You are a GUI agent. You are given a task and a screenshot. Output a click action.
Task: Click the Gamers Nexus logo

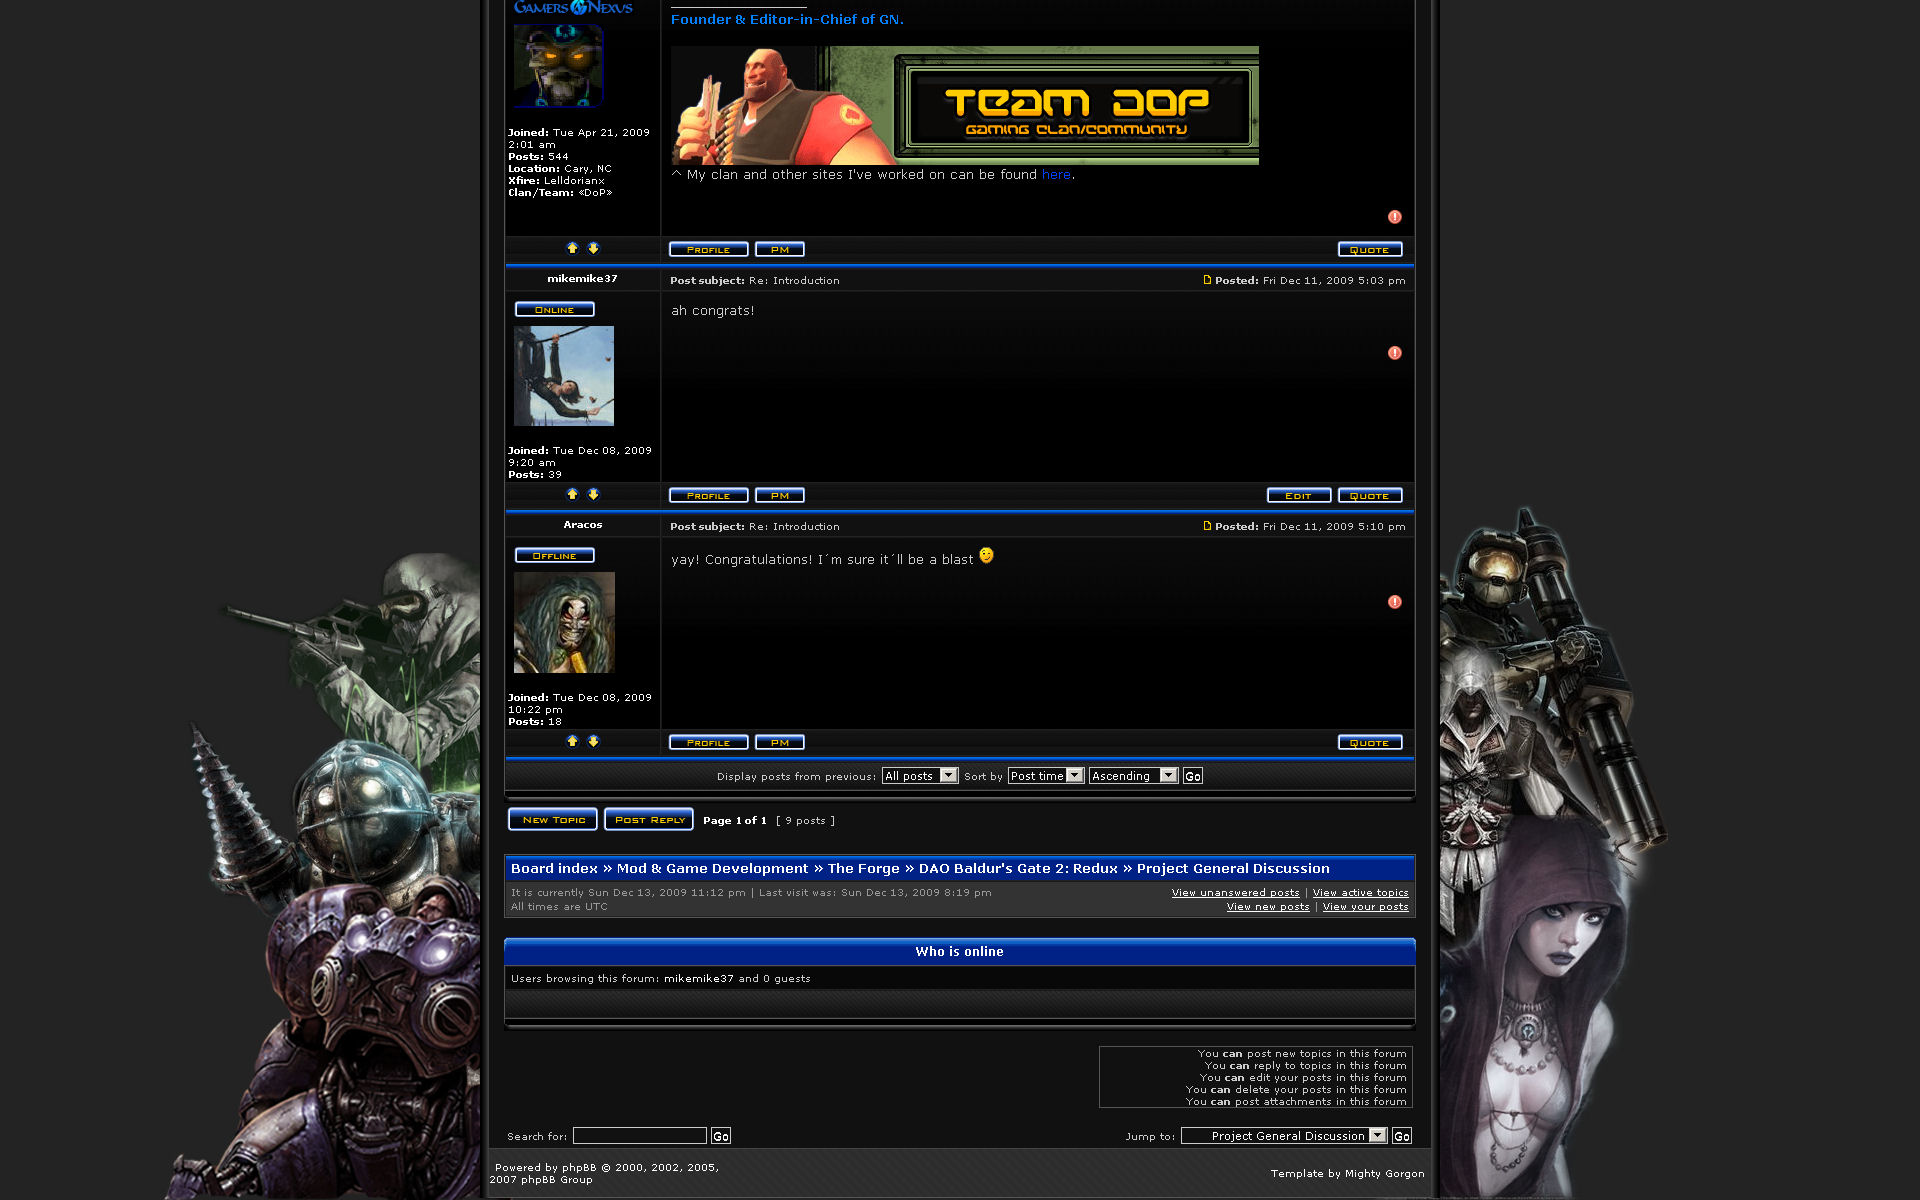click(x=573, y=8)
